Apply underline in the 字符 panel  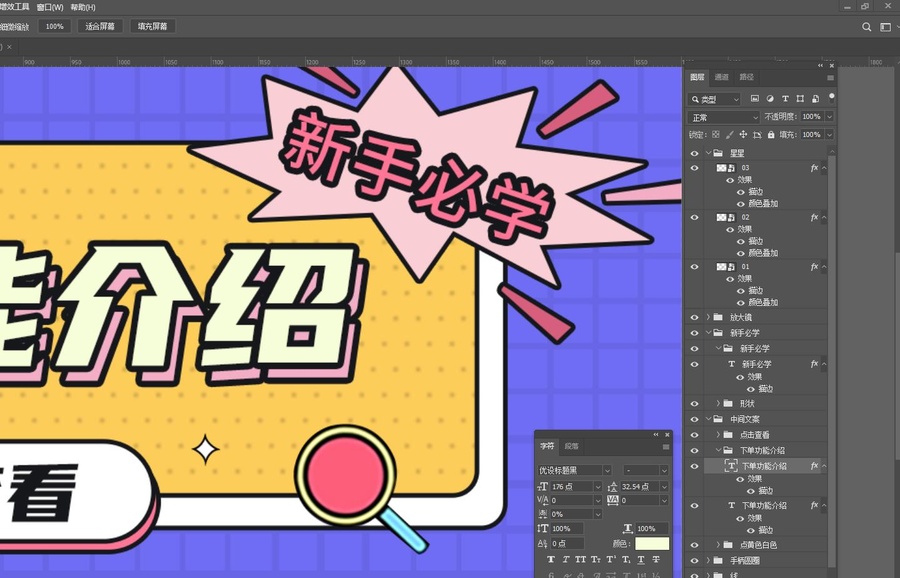(641, 559)
